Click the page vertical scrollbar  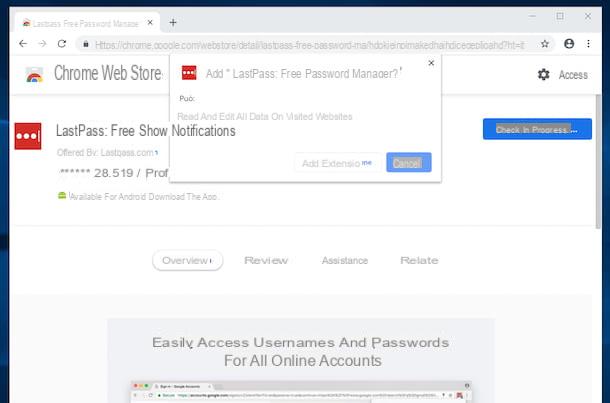click(x=598, y=161)
